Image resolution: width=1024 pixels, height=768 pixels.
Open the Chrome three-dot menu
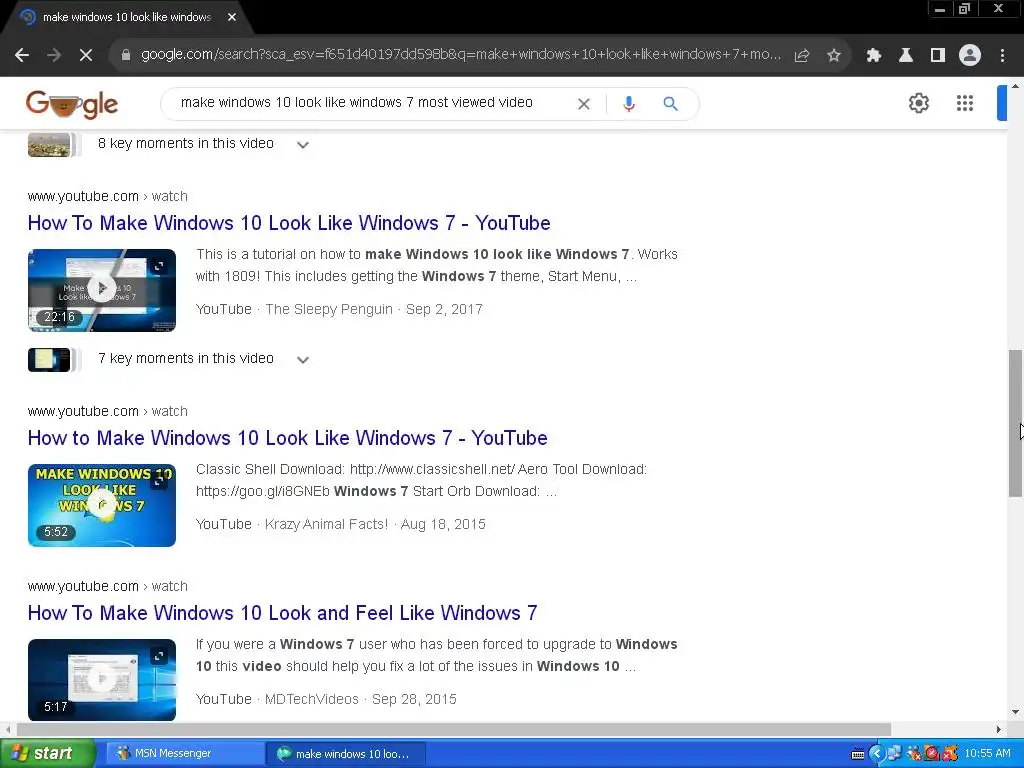click(x=1002, y=56)
